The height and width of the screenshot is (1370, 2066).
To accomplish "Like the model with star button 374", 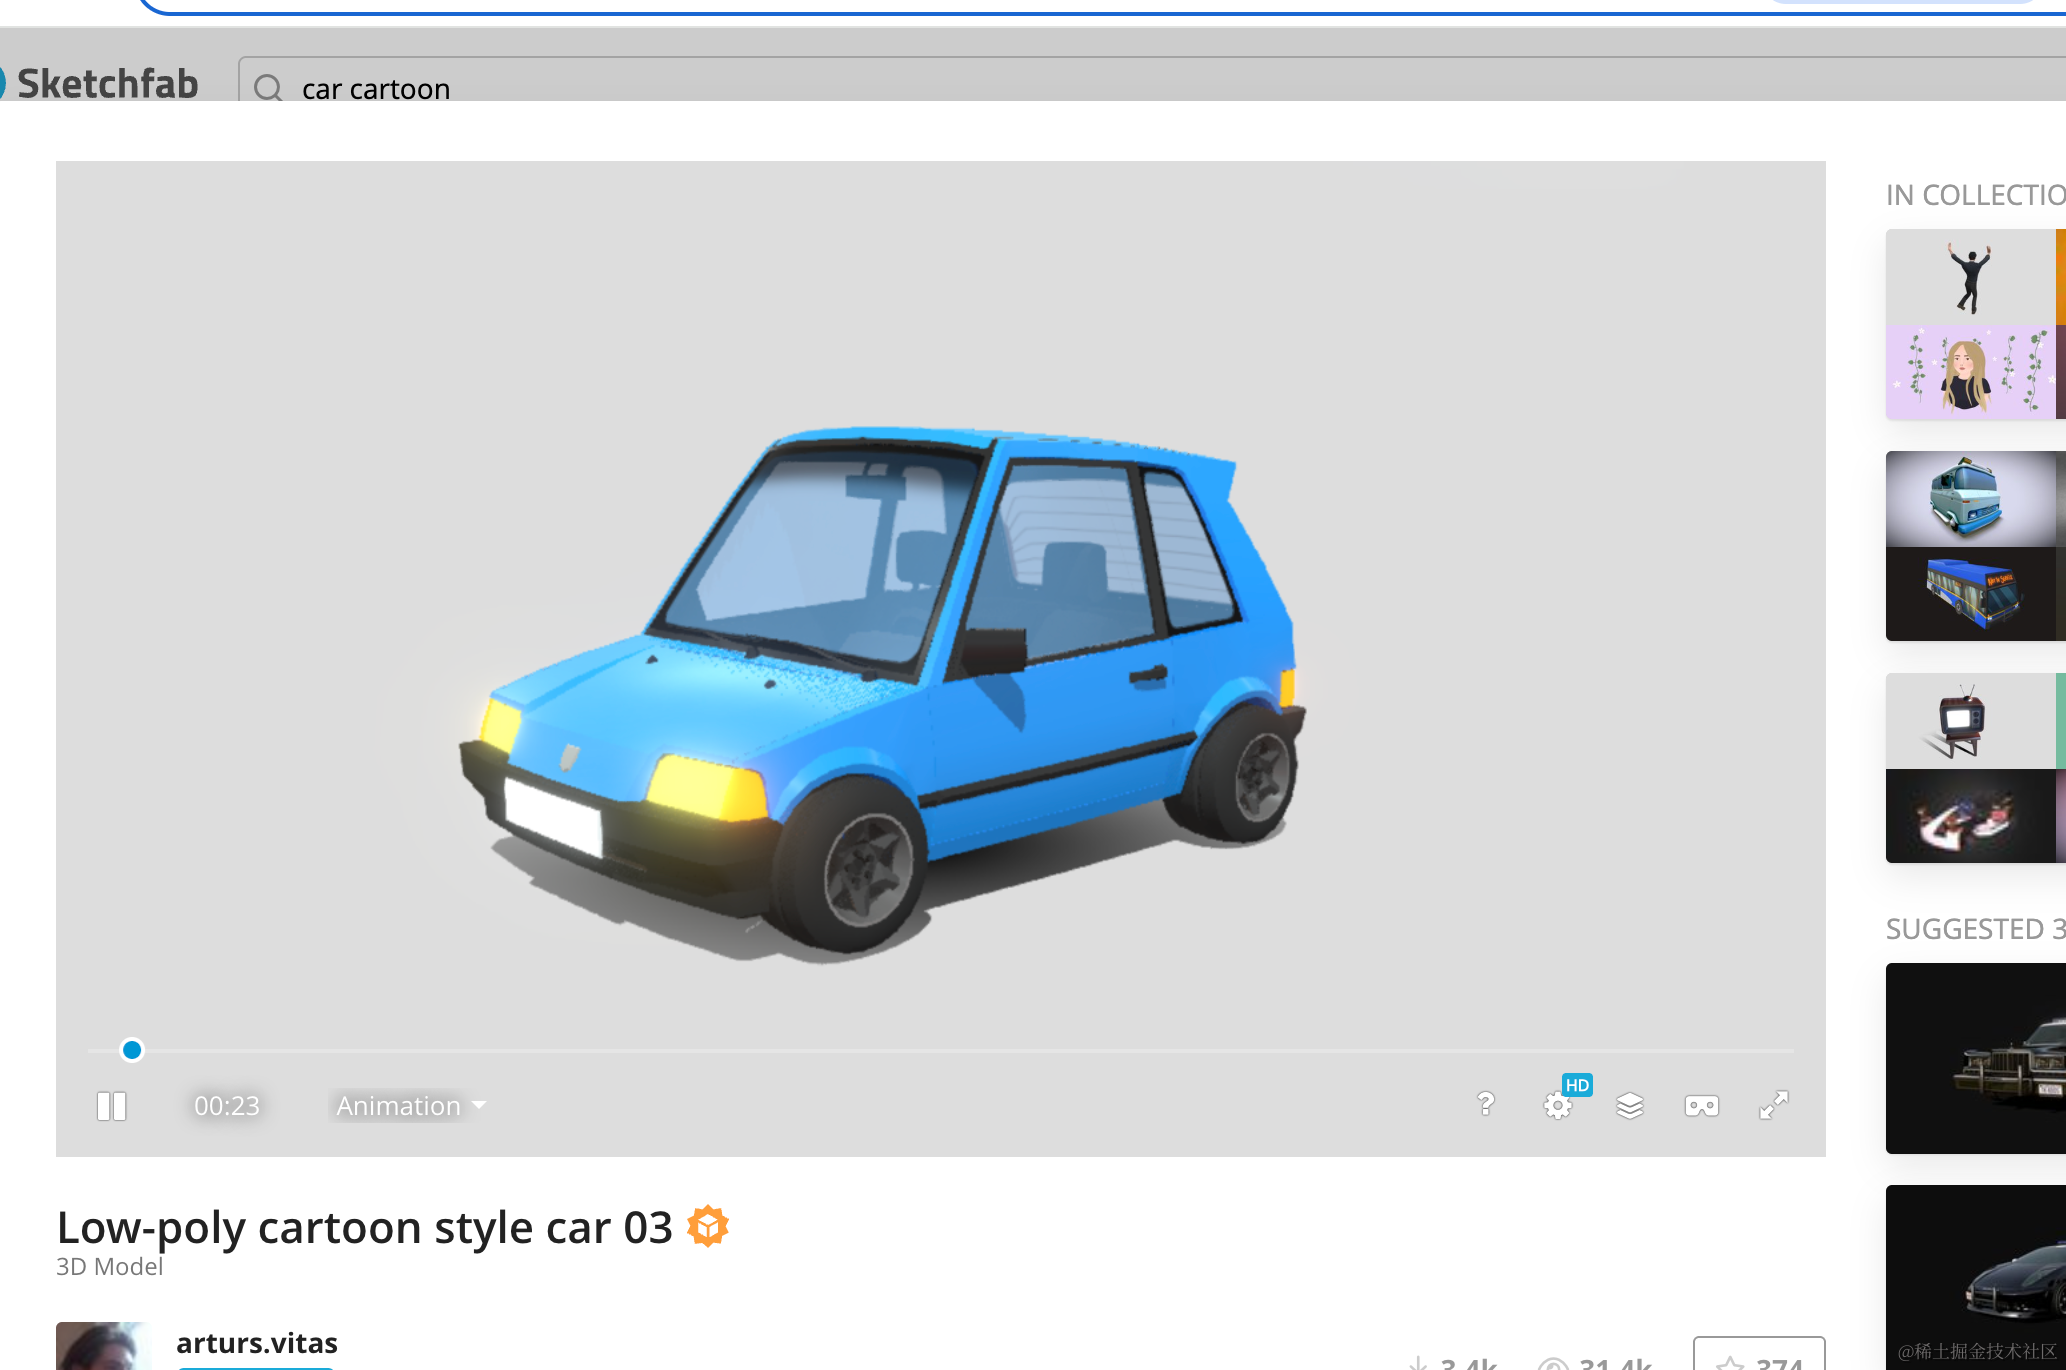I will [x=1759, y=1355].
